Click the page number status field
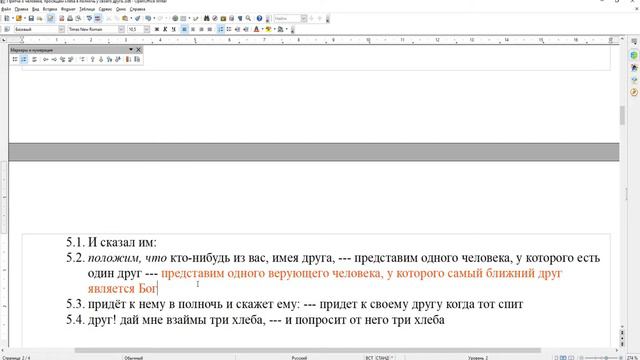 [16, 358]
